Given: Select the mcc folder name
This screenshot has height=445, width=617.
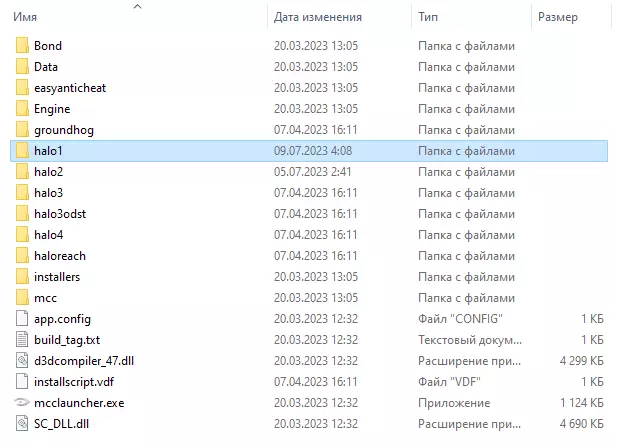Looking at the screenshot, I should 45,298.
